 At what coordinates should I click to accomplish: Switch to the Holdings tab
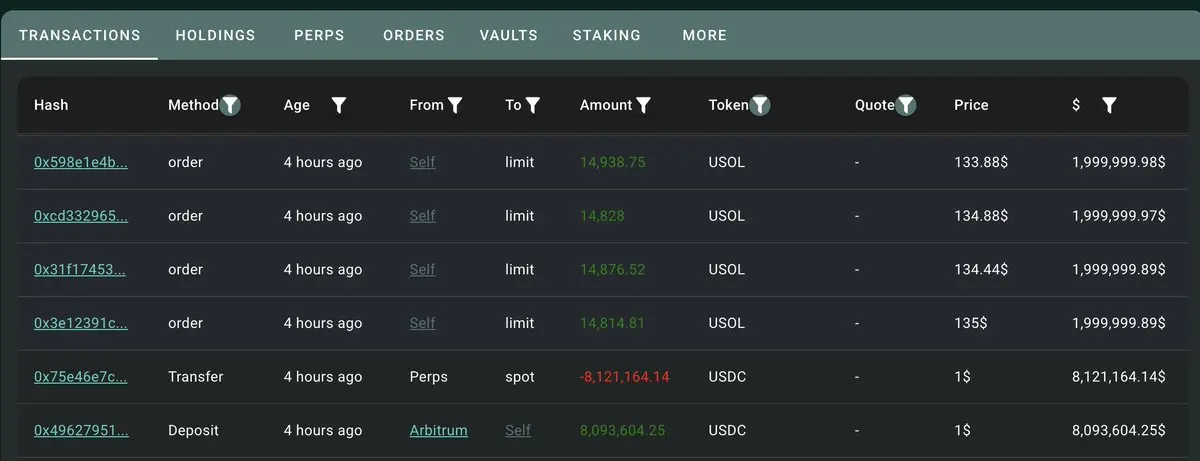click(x=215, y=35)
